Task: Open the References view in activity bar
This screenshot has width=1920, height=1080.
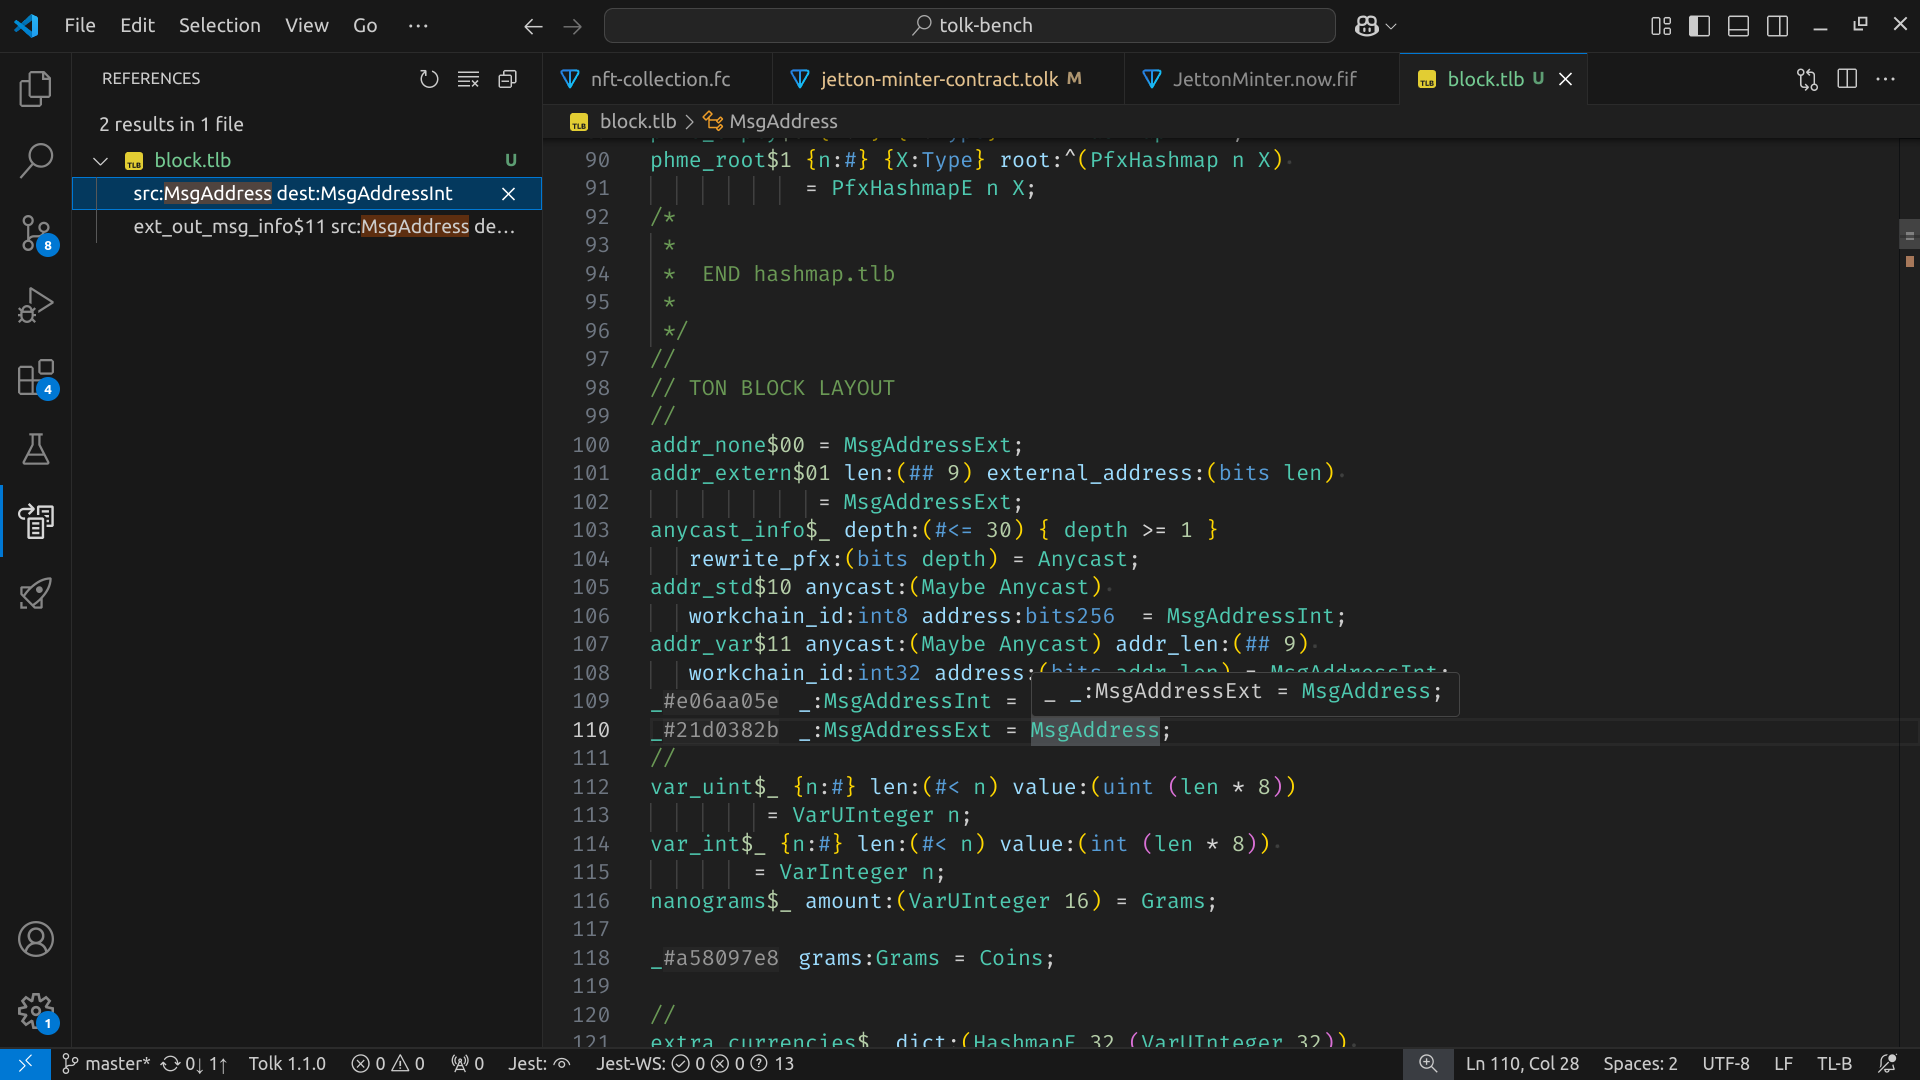Action: (x=36, y=521)
